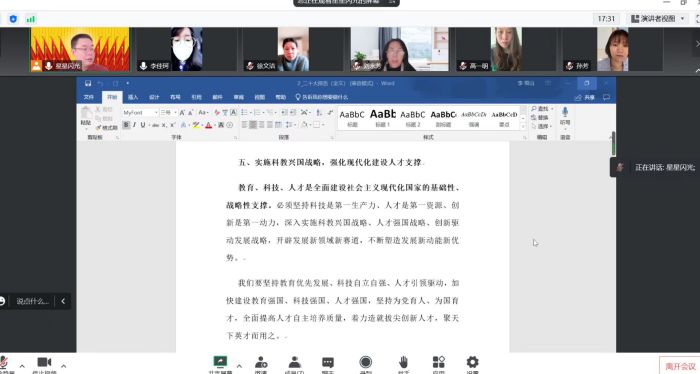This screenshot has height=374, width=700.
Task: Open meeting settings gear icon
Action: (472, 362)
